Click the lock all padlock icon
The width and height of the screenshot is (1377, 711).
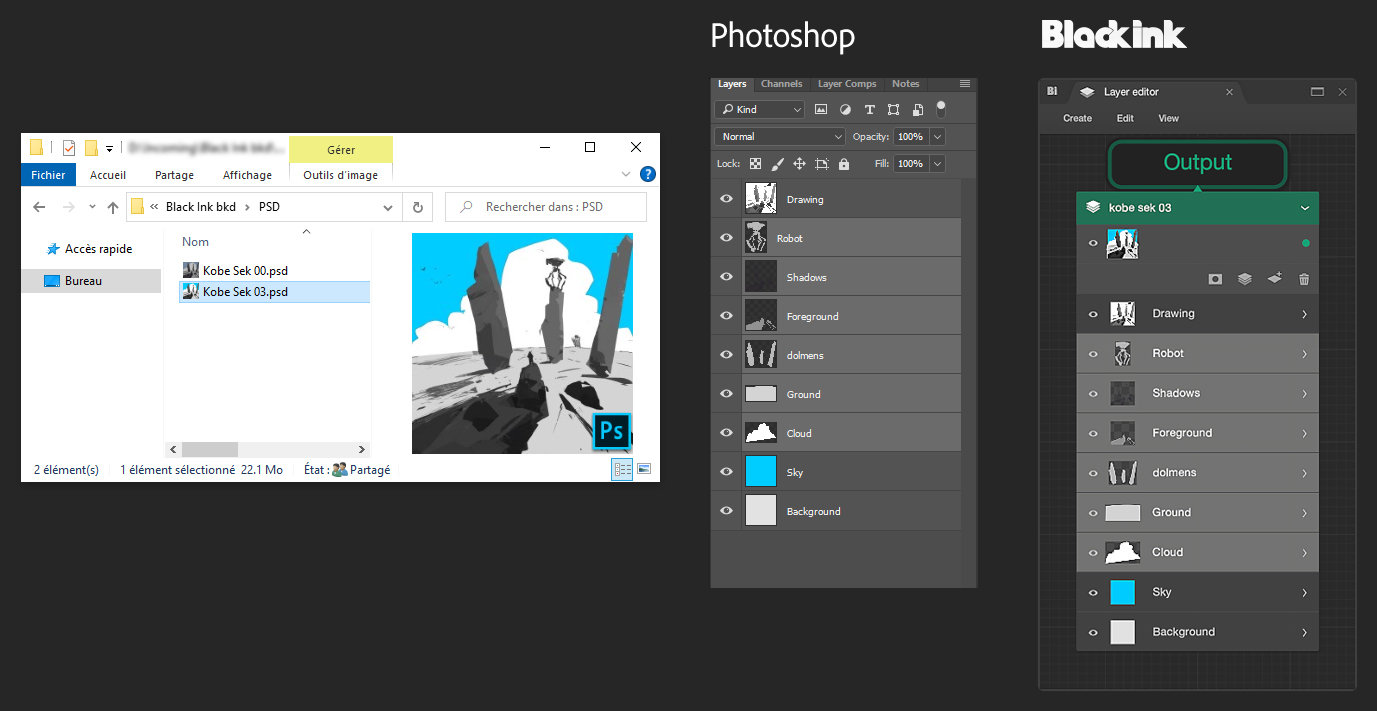pos(843,163)
